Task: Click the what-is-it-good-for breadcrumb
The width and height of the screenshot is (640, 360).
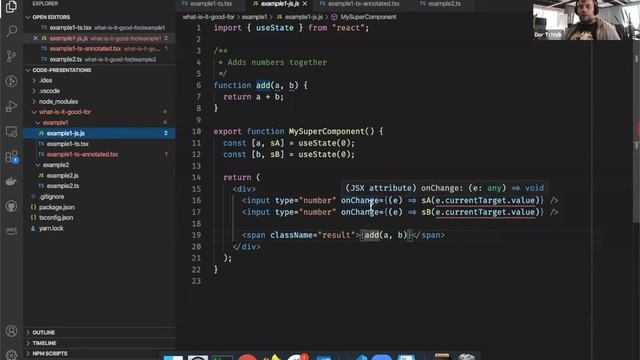Action: click(x=208, y=17)
